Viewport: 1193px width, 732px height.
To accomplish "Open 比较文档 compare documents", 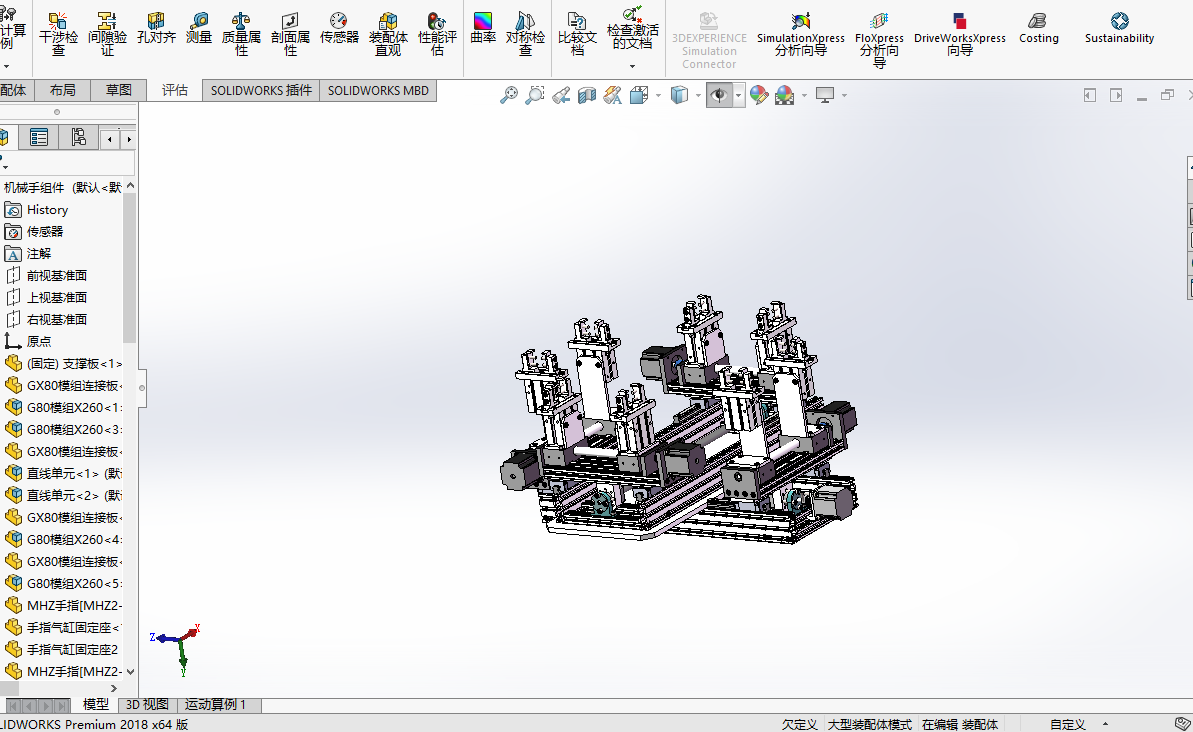I will click(577, 34).
